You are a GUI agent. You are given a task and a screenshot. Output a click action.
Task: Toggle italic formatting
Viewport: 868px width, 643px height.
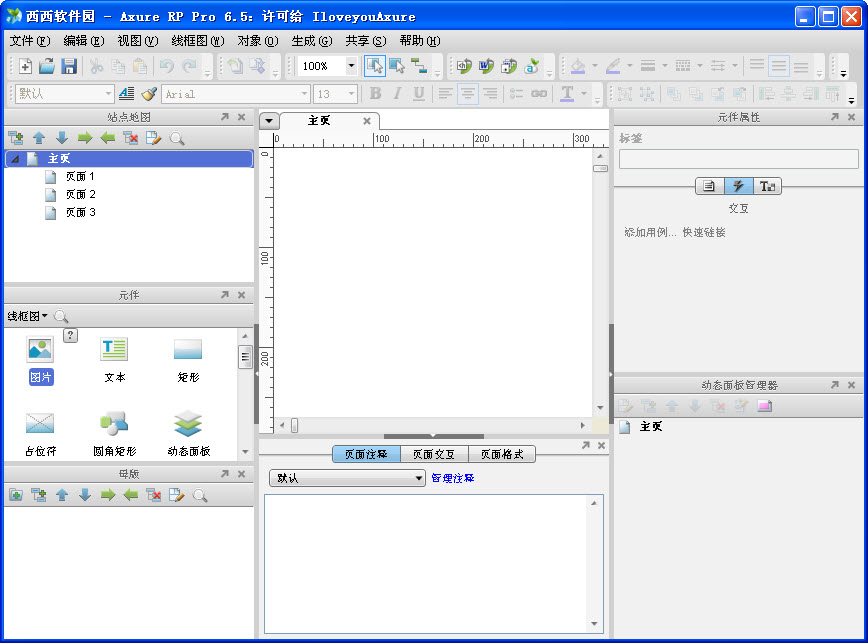396,92
